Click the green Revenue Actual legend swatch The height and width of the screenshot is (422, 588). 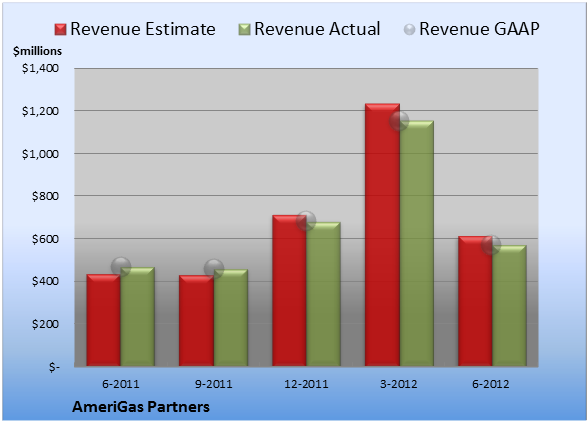(x=244, y=30)
